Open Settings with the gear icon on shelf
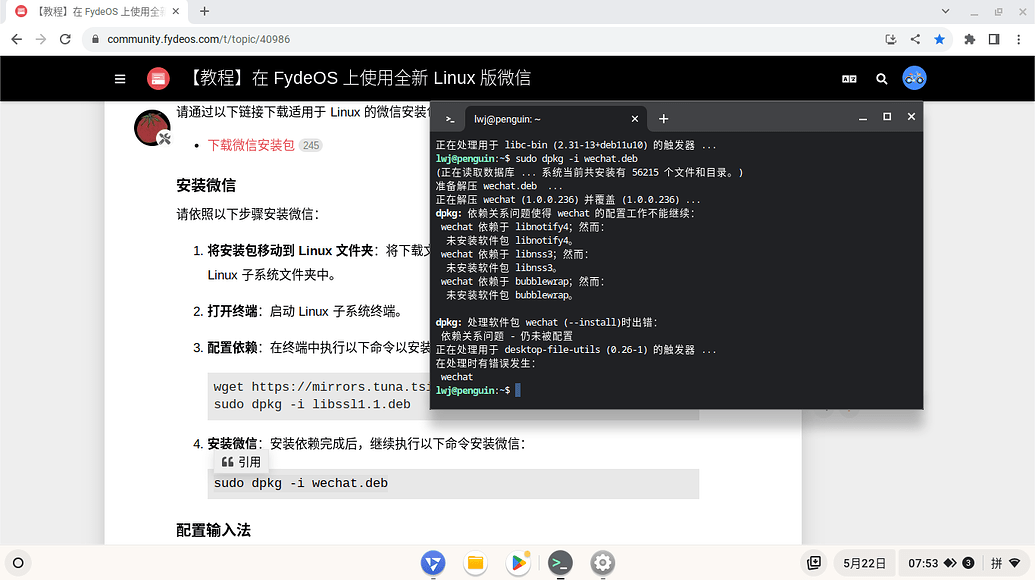 click(602, 563)
